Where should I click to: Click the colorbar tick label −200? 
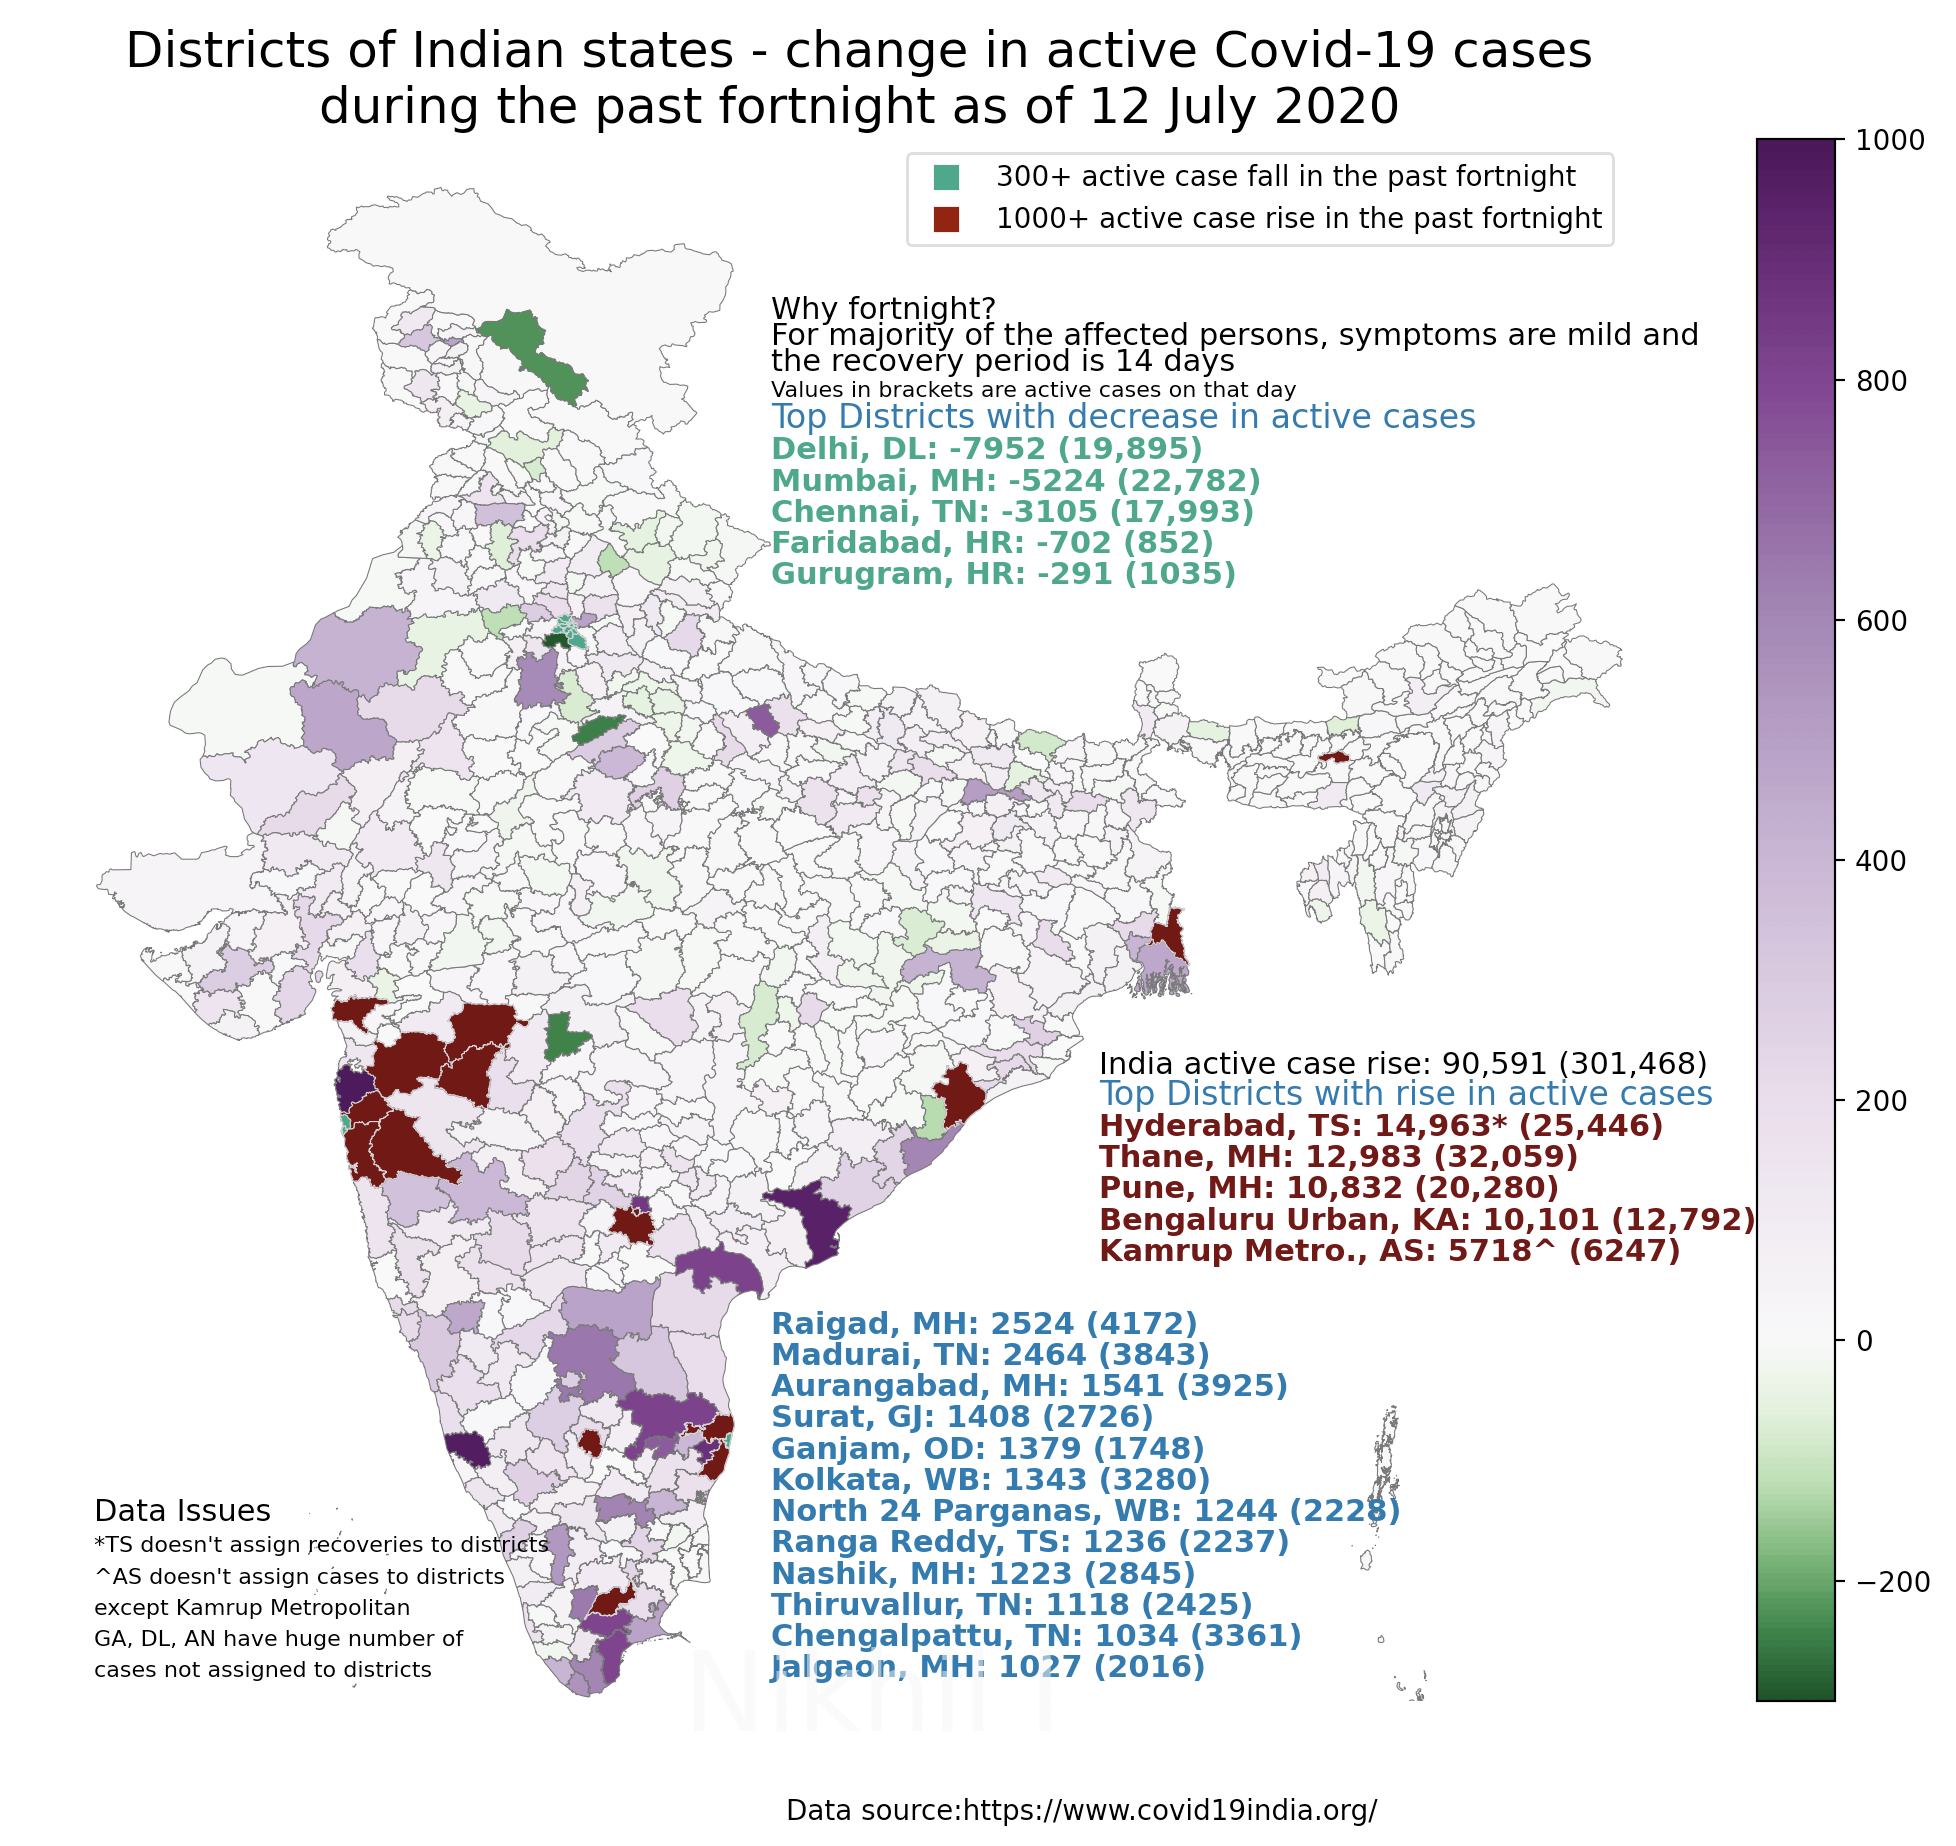(x=1892, y=1581)
